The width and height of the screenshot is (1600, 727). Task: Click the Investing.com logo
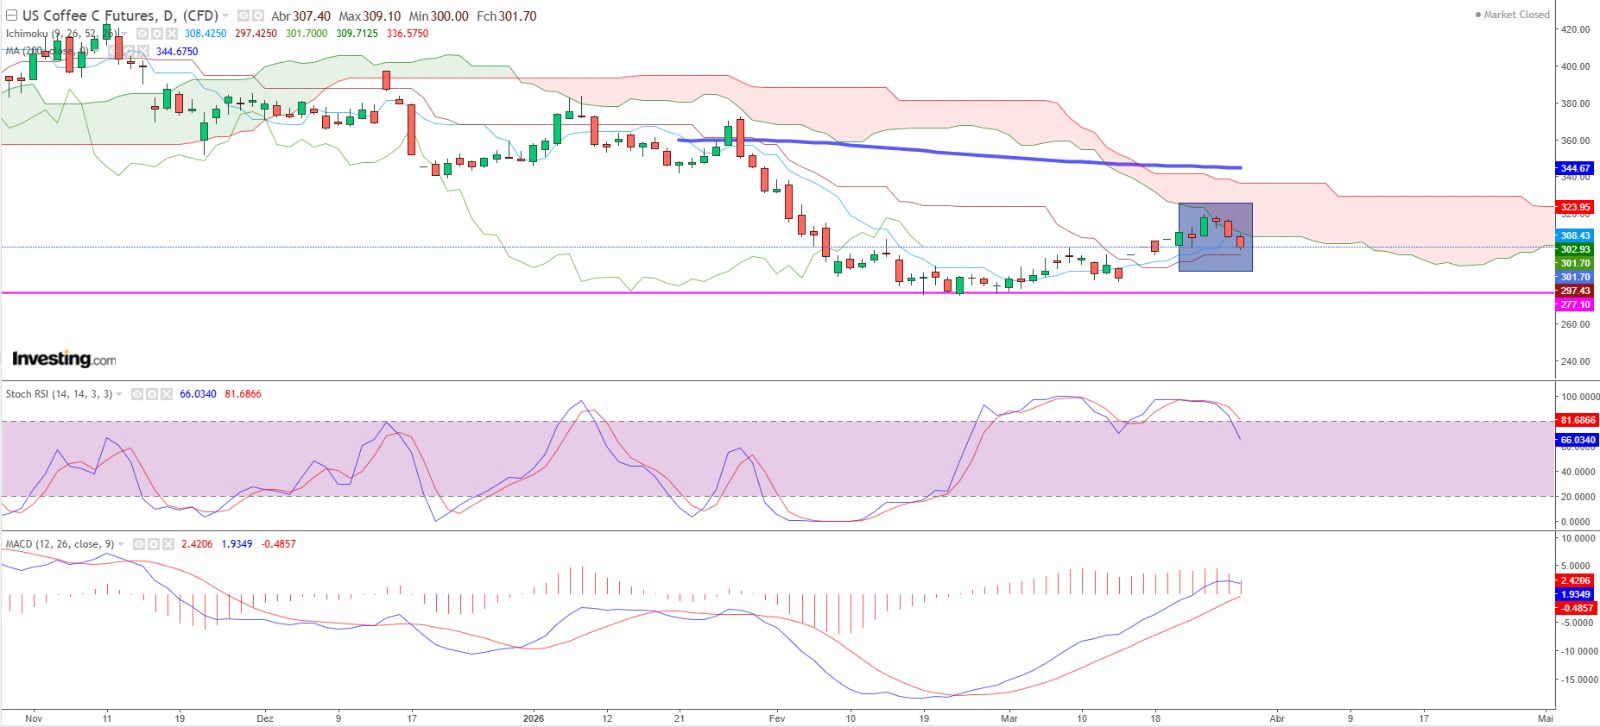coord(63,359)
